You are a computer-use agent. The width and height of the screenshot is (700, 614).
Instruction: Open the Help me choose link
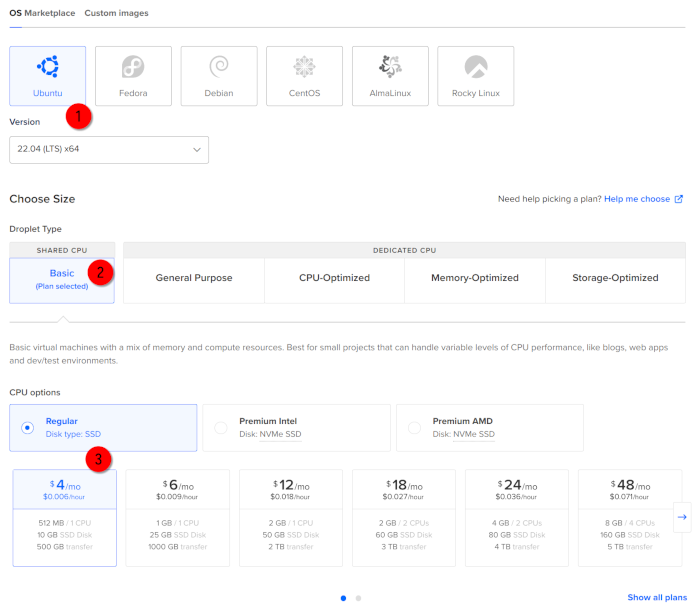pos(637,199)
